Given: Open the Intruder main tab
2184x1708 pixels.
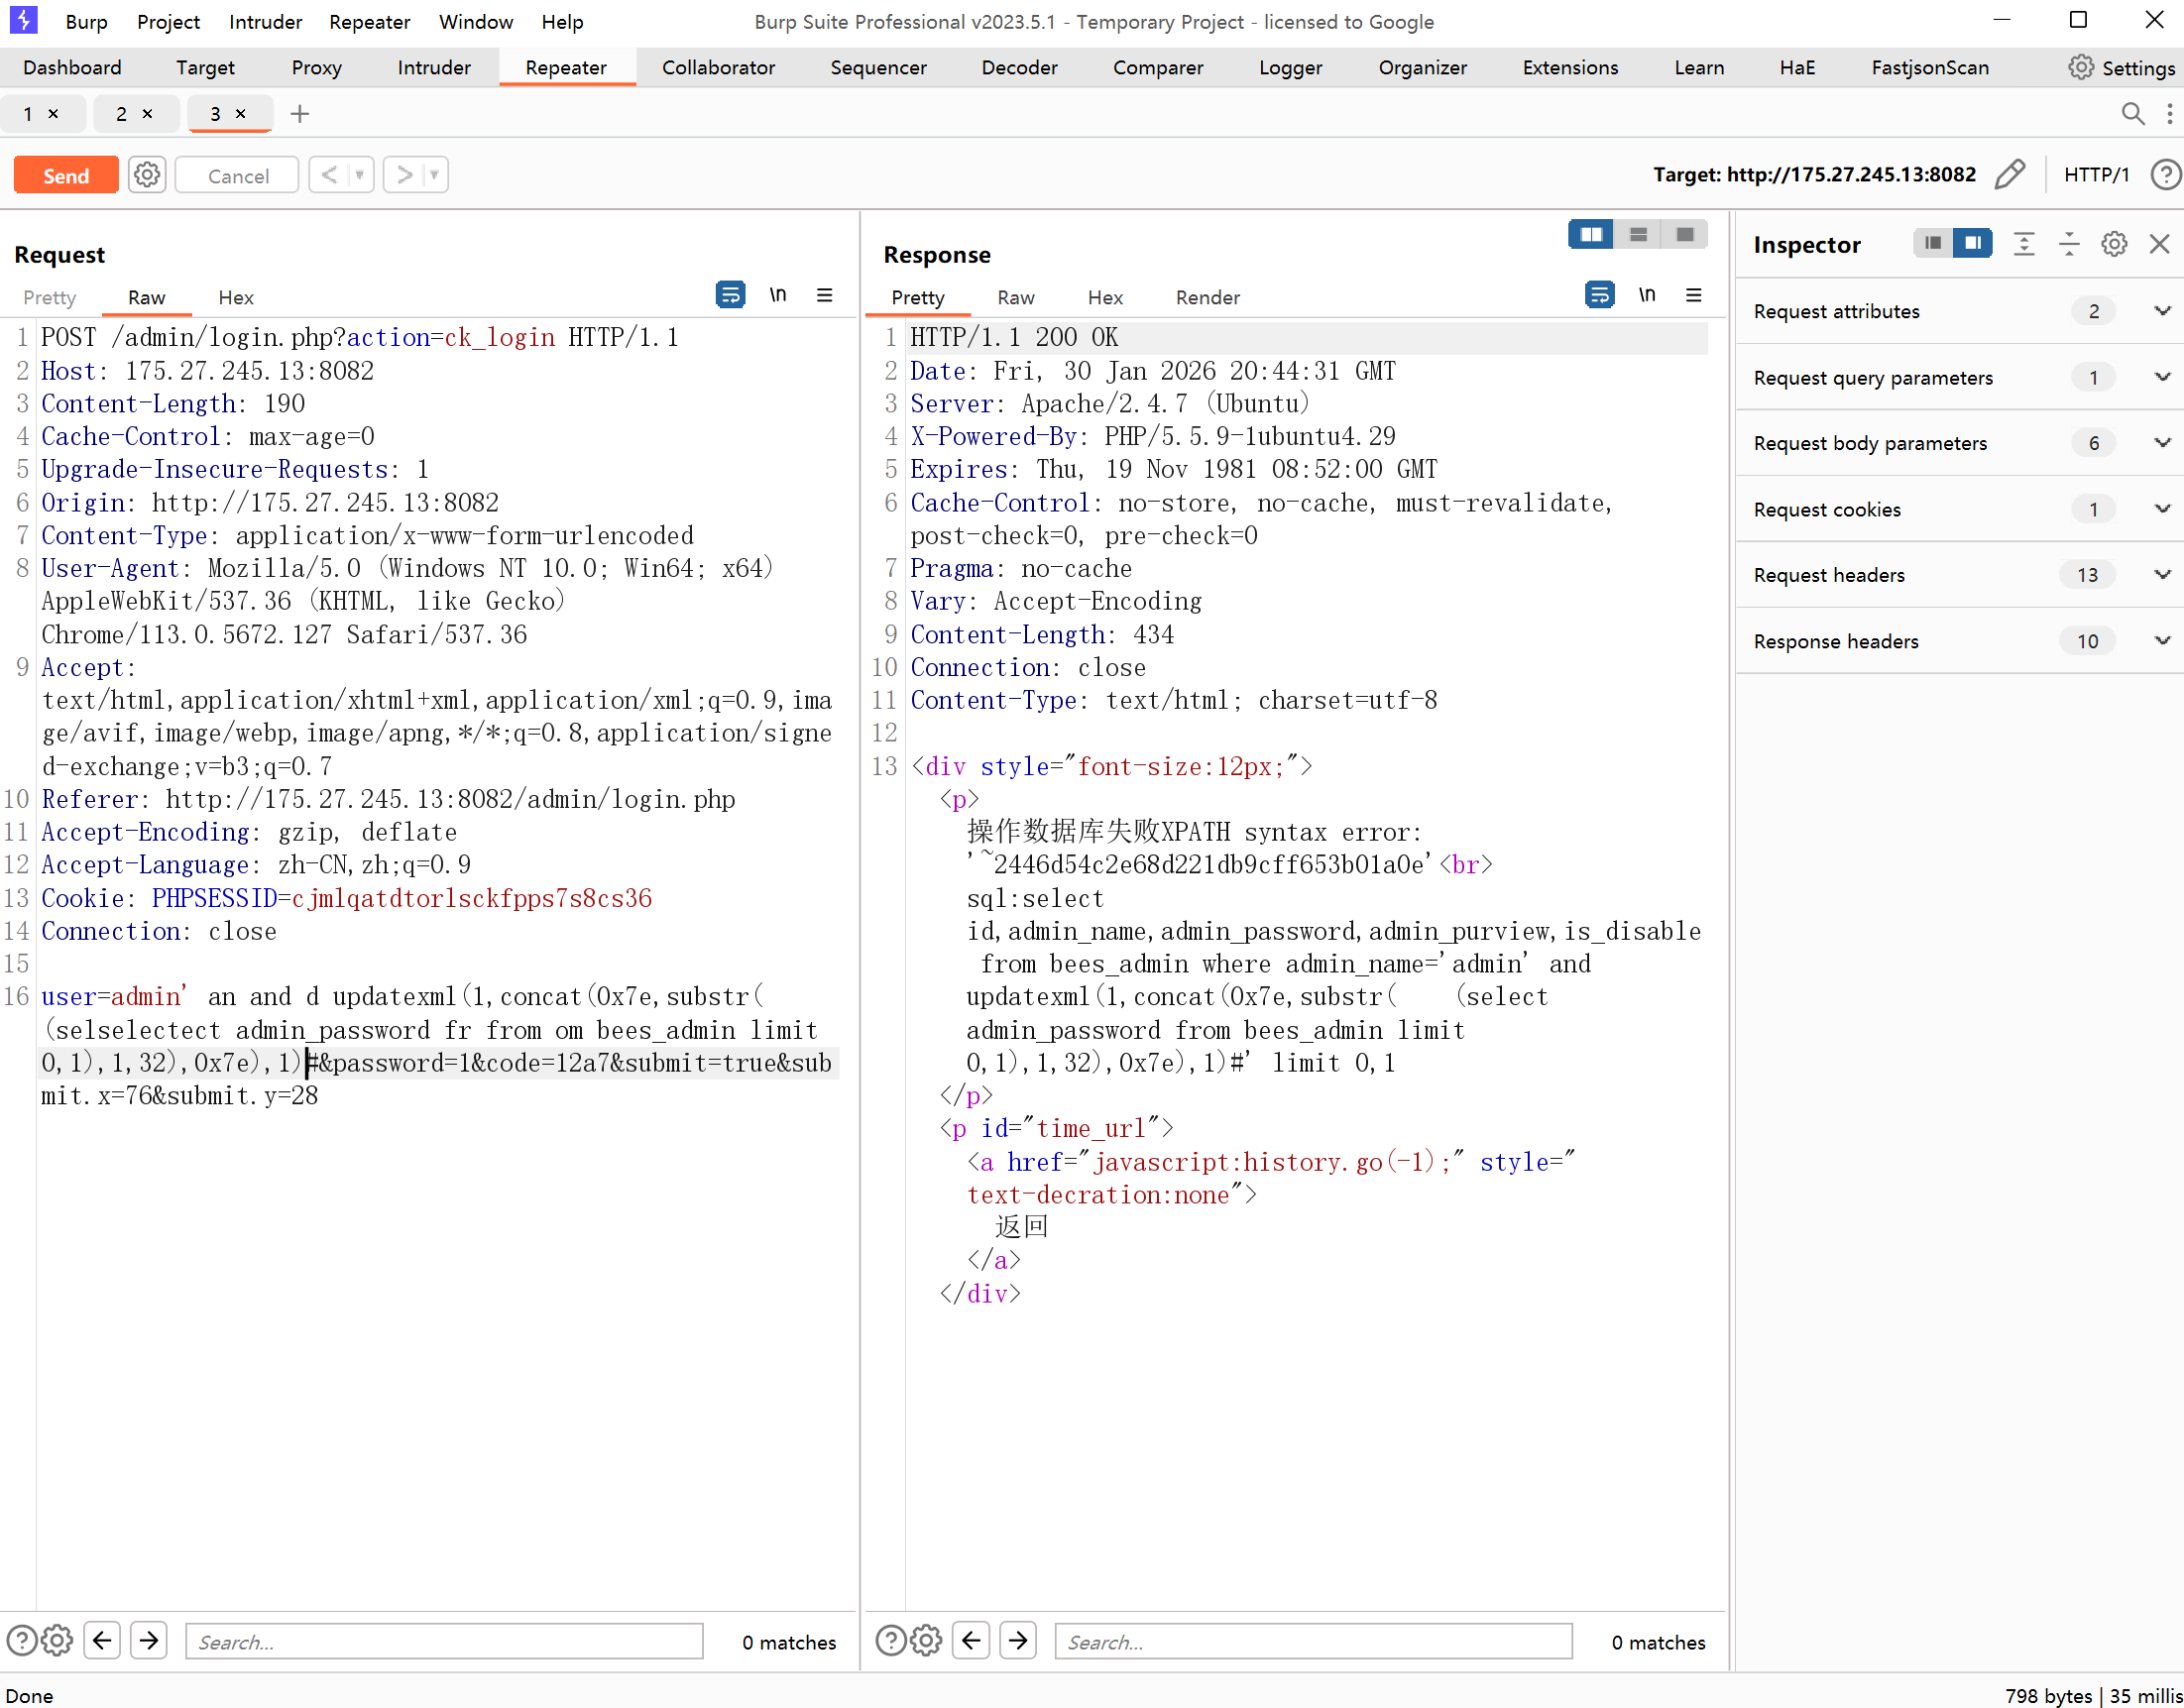Looking at the screenshot, I should 433,67.
